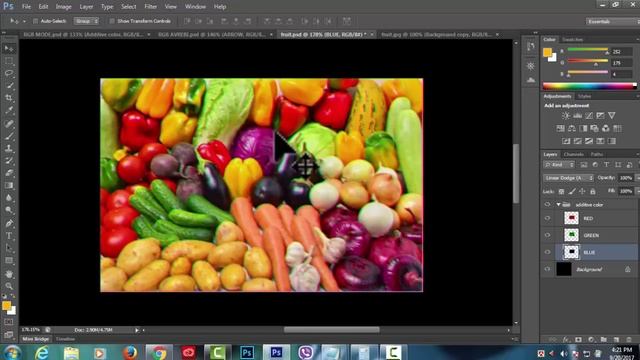Hide the BLUE layer
640x360 pixels.
pos(547,252)
